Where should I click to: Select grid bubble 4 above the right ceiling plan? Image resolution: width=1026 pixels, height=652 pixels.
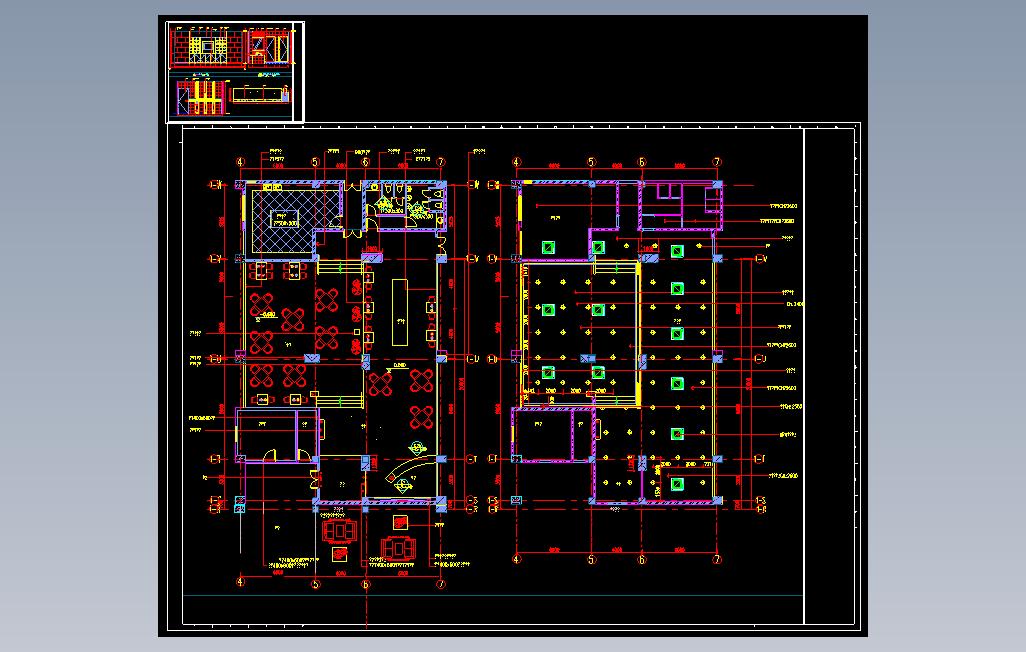(x=517, y=162)
